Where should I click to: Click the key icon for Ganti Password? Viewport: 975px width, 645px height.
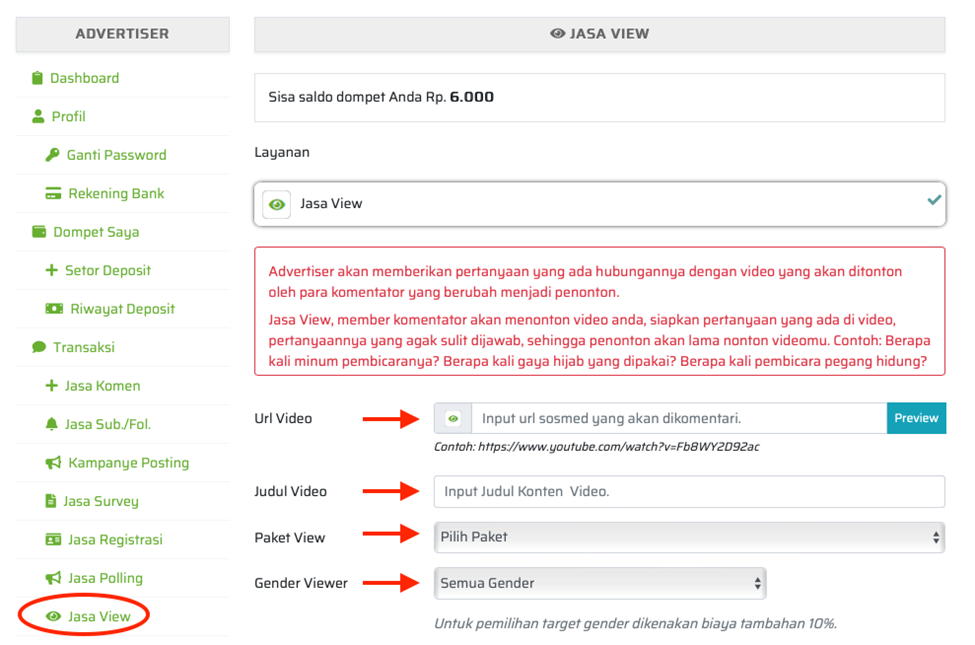coord(53,155)
